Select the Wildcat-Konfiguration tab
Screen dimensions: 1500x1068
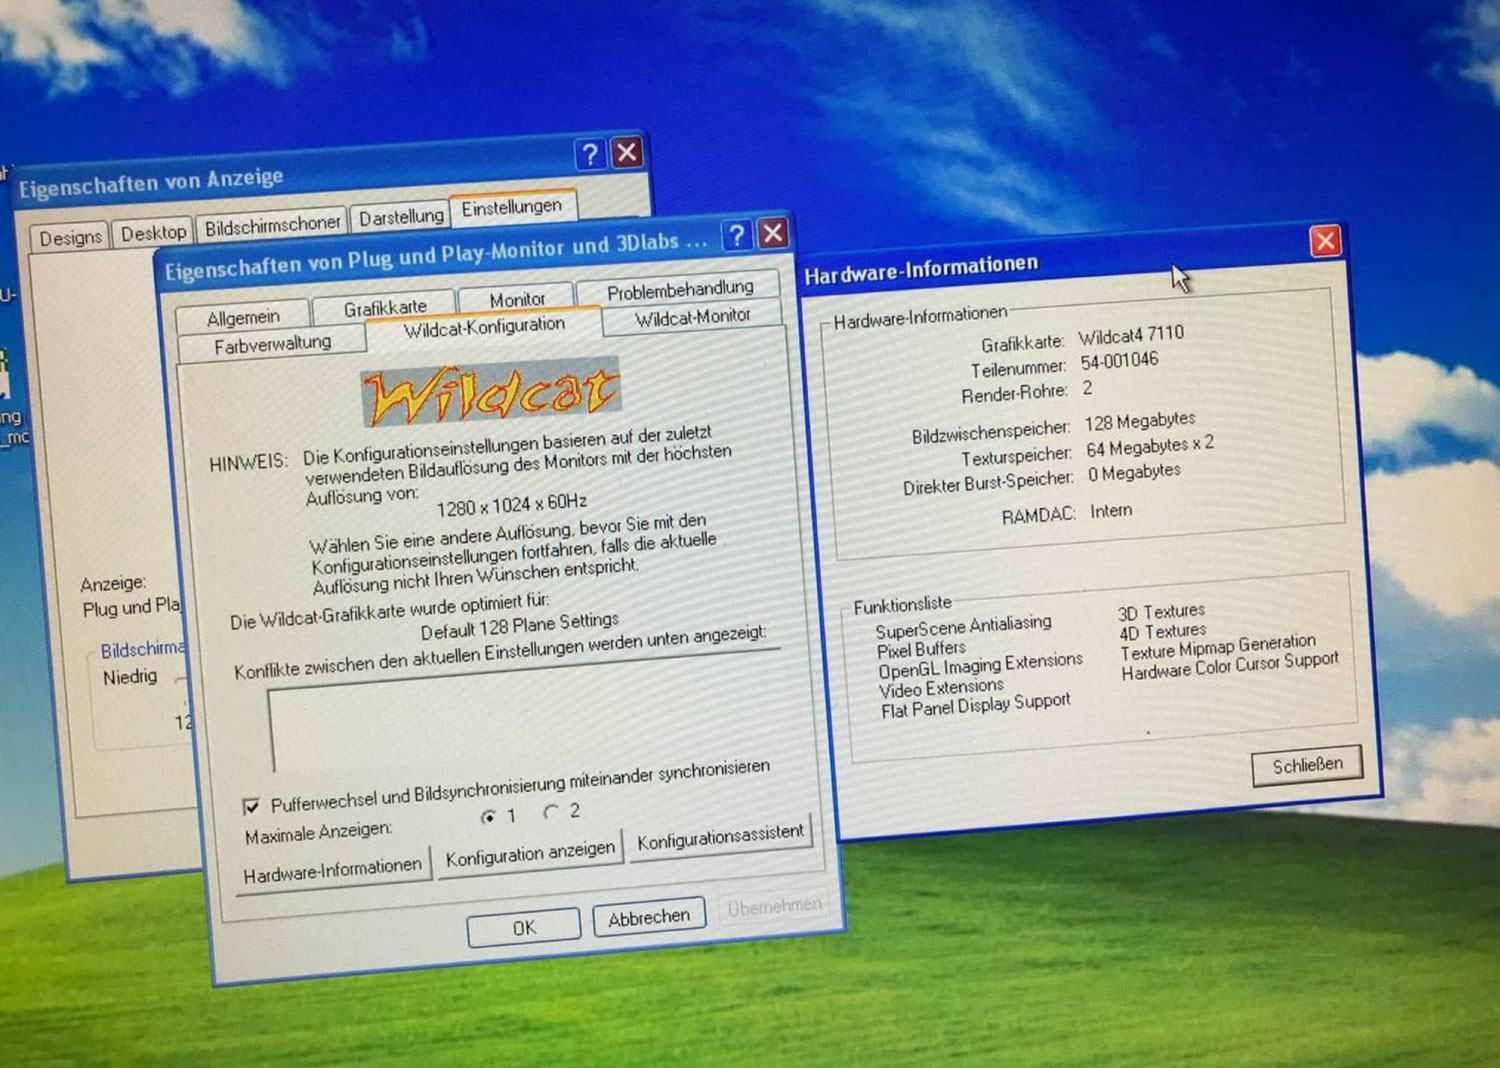[x=484, y=327]
